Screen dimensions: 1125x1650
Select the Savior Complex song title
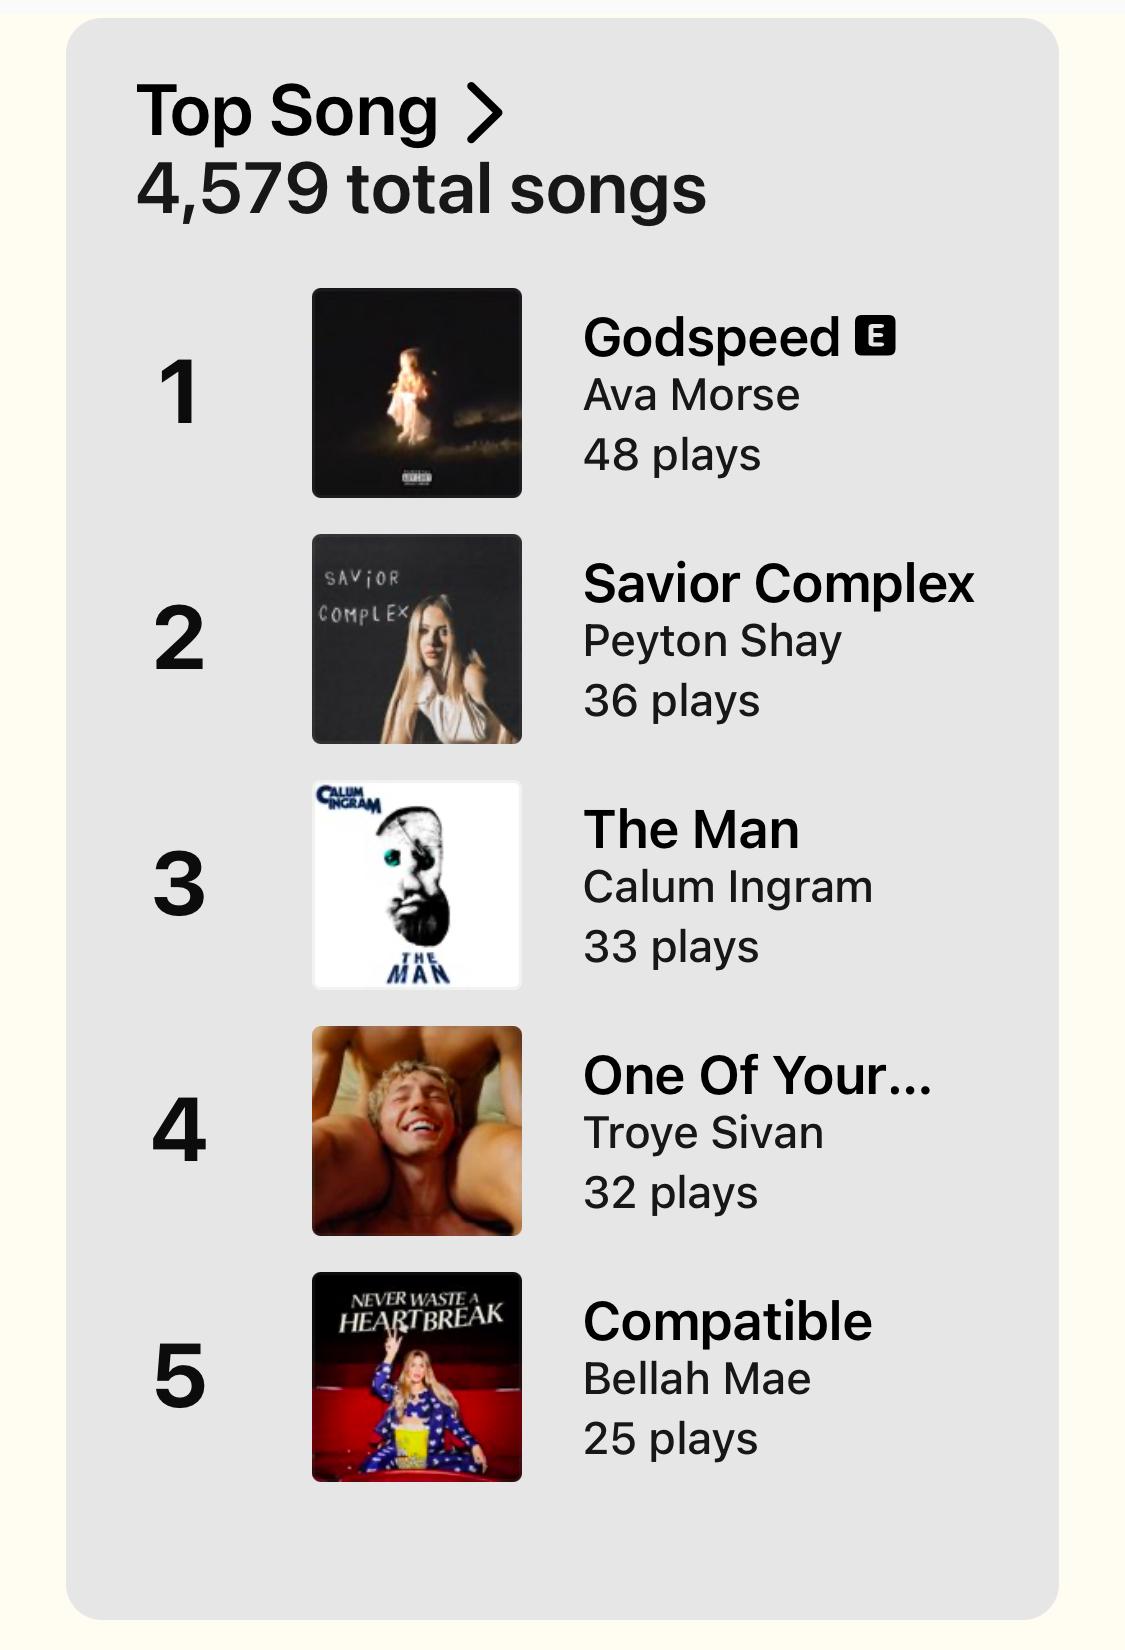tap(779, 584)
